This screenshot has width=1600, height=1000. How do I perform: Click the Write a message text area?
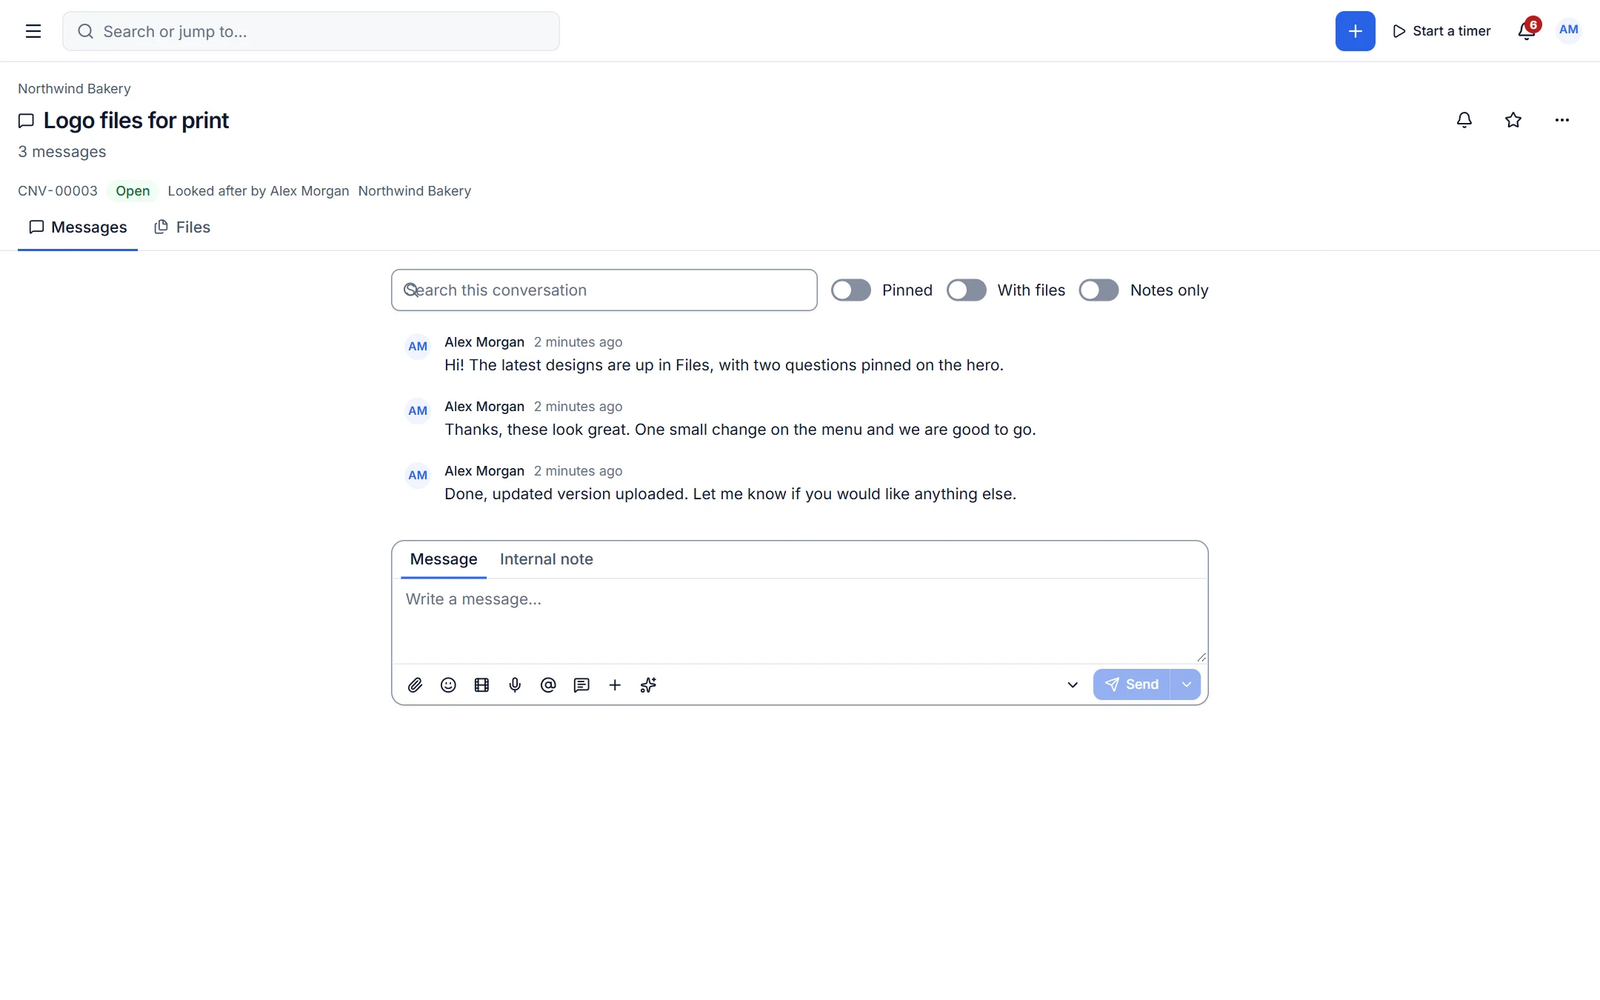(x=799, y=621)
